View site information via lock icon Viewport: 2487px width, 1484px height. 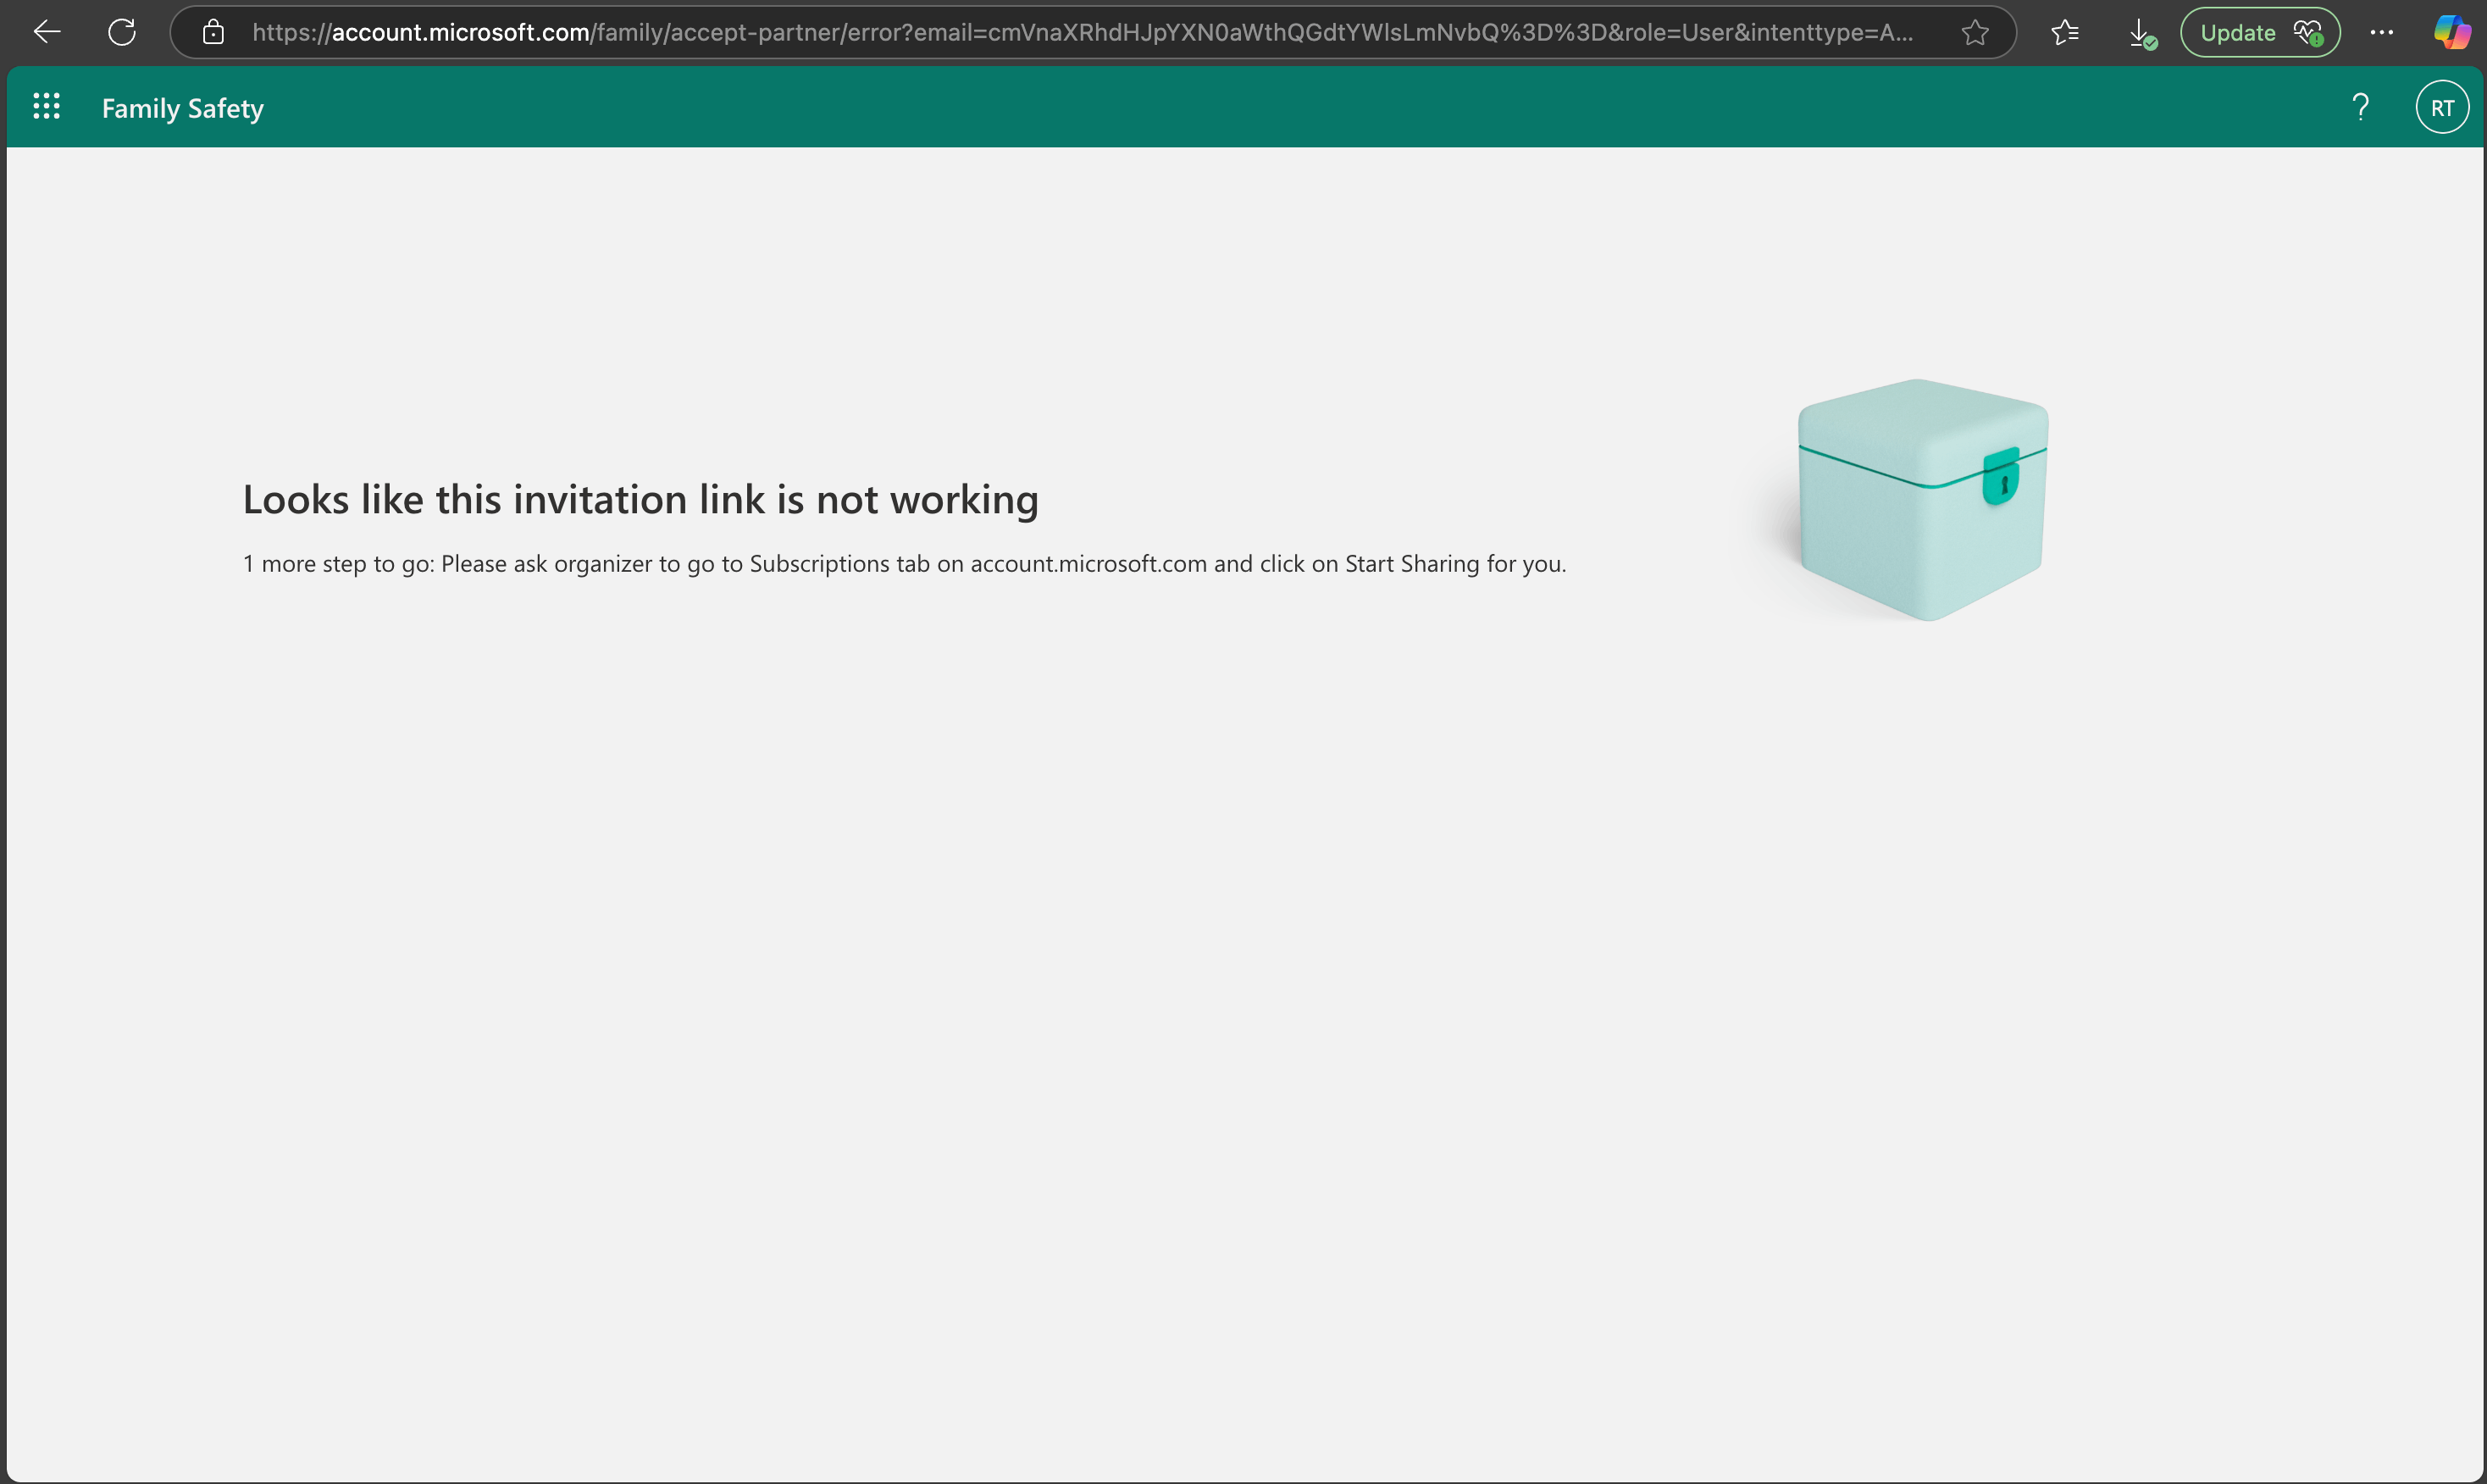click(213, 32)
